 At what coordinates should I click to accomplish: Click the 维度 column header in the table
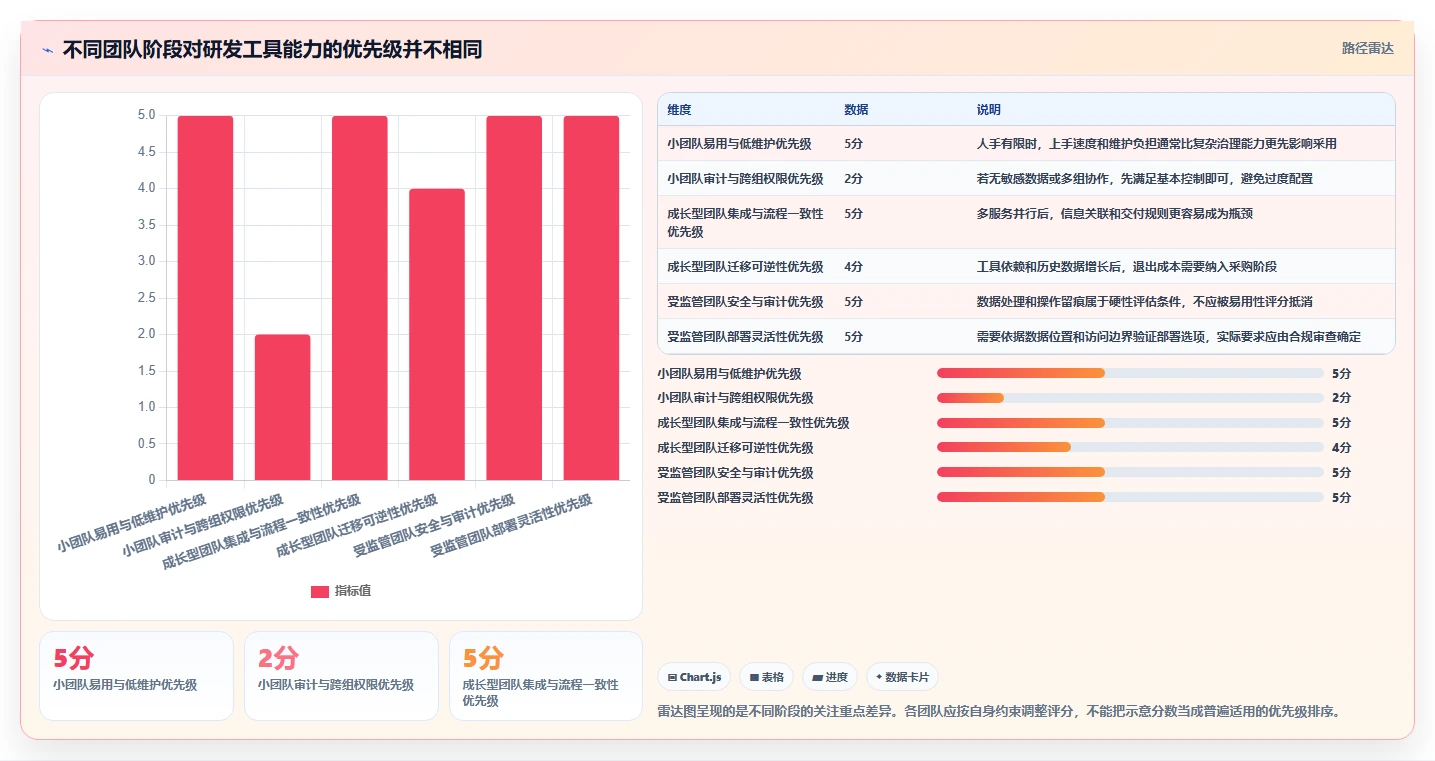tap(679, 110)
